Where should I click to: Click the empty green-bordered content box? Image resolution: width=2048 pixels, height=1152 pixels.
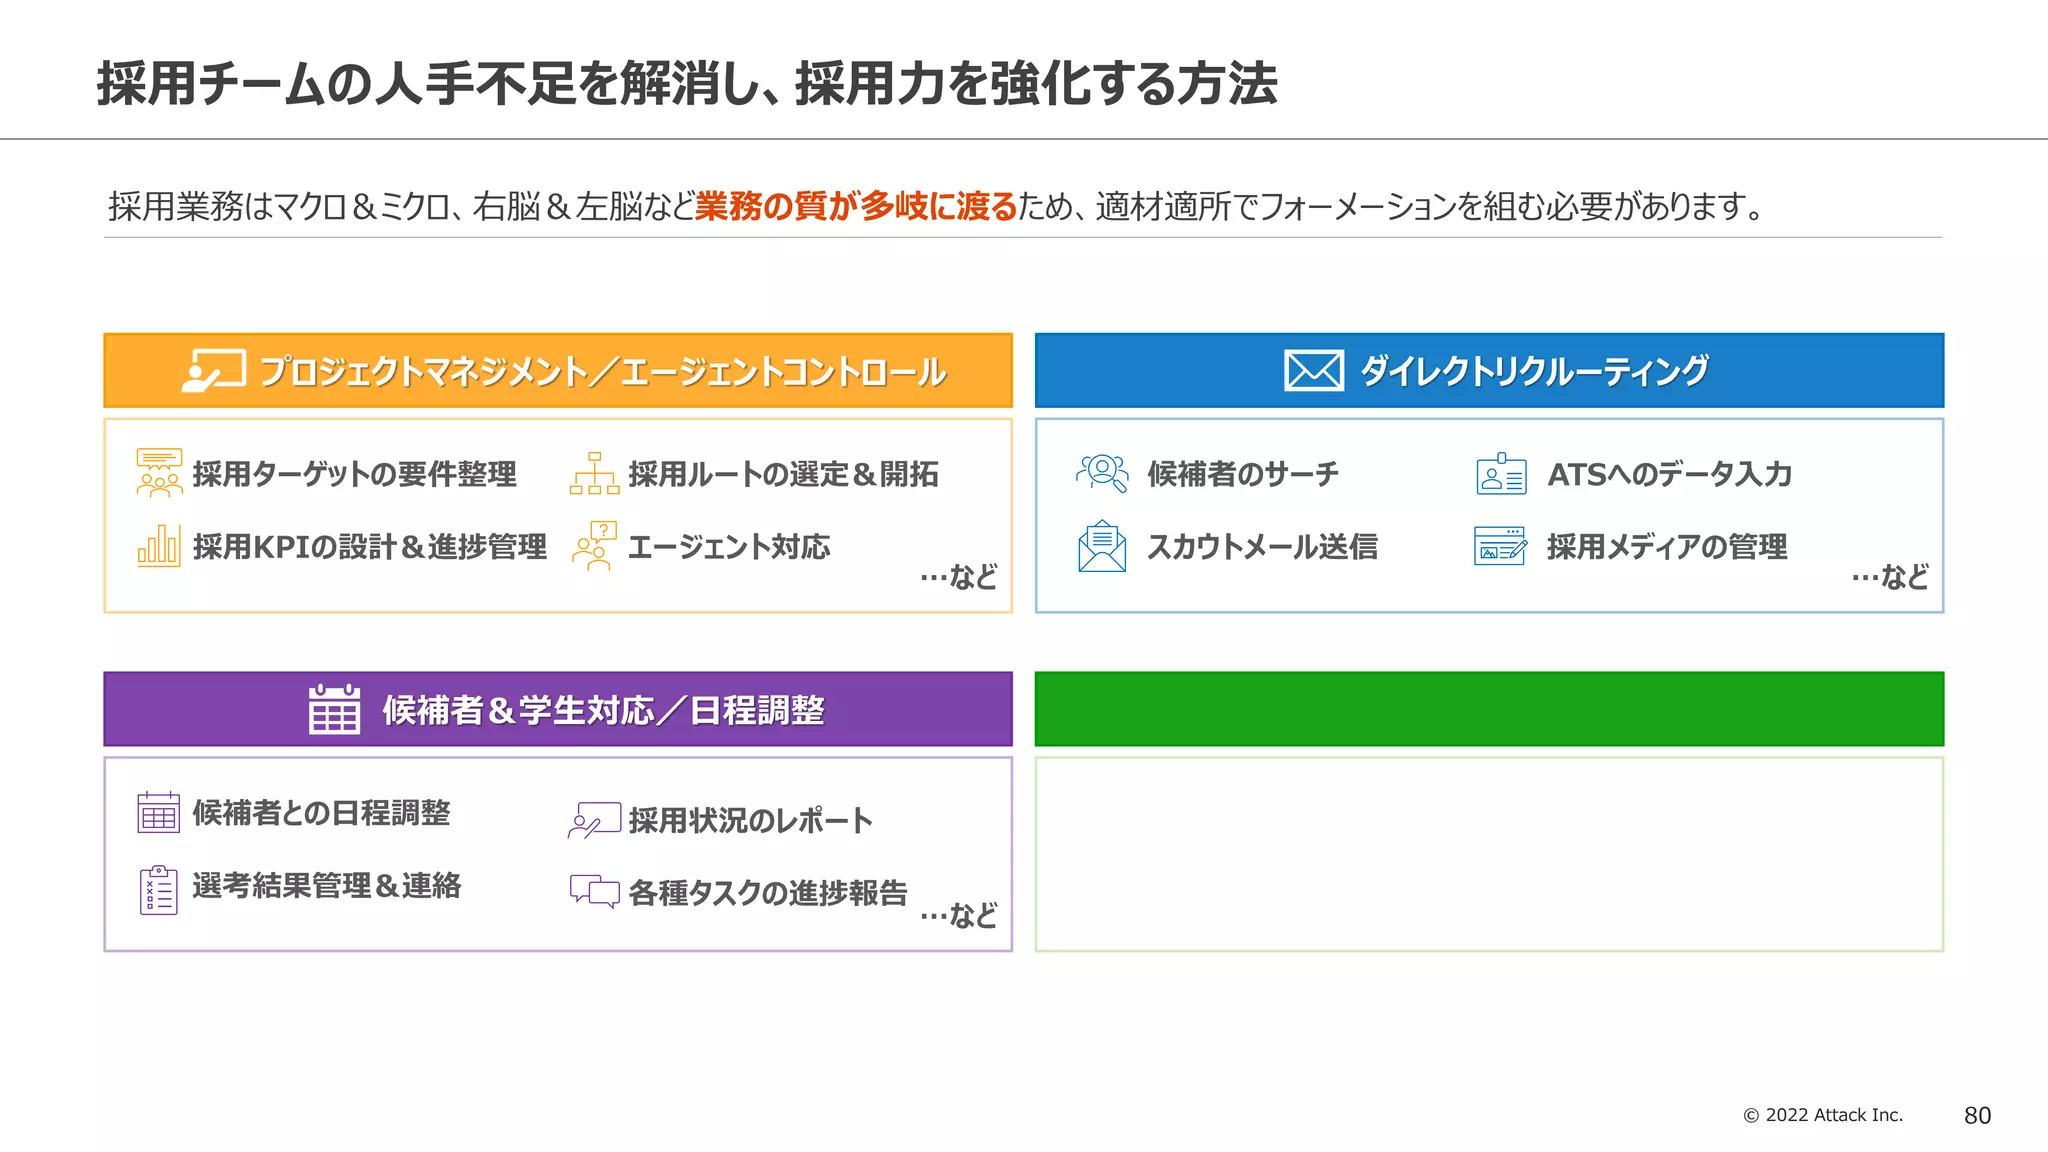point(1489,854)
